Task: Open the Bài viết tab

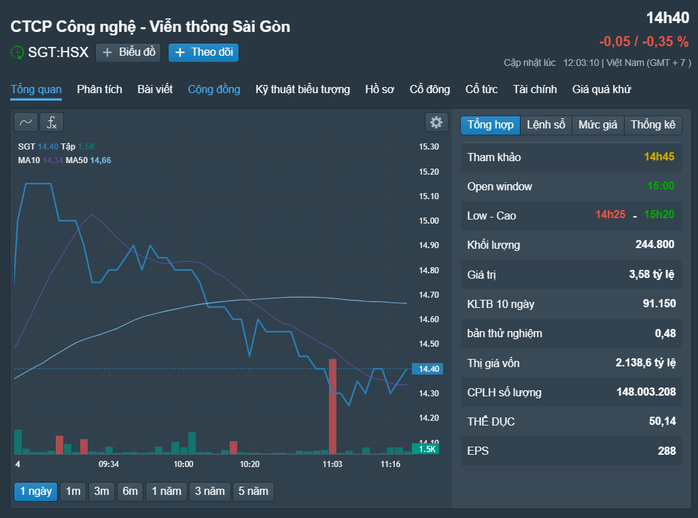Action: tap(155, 89)
